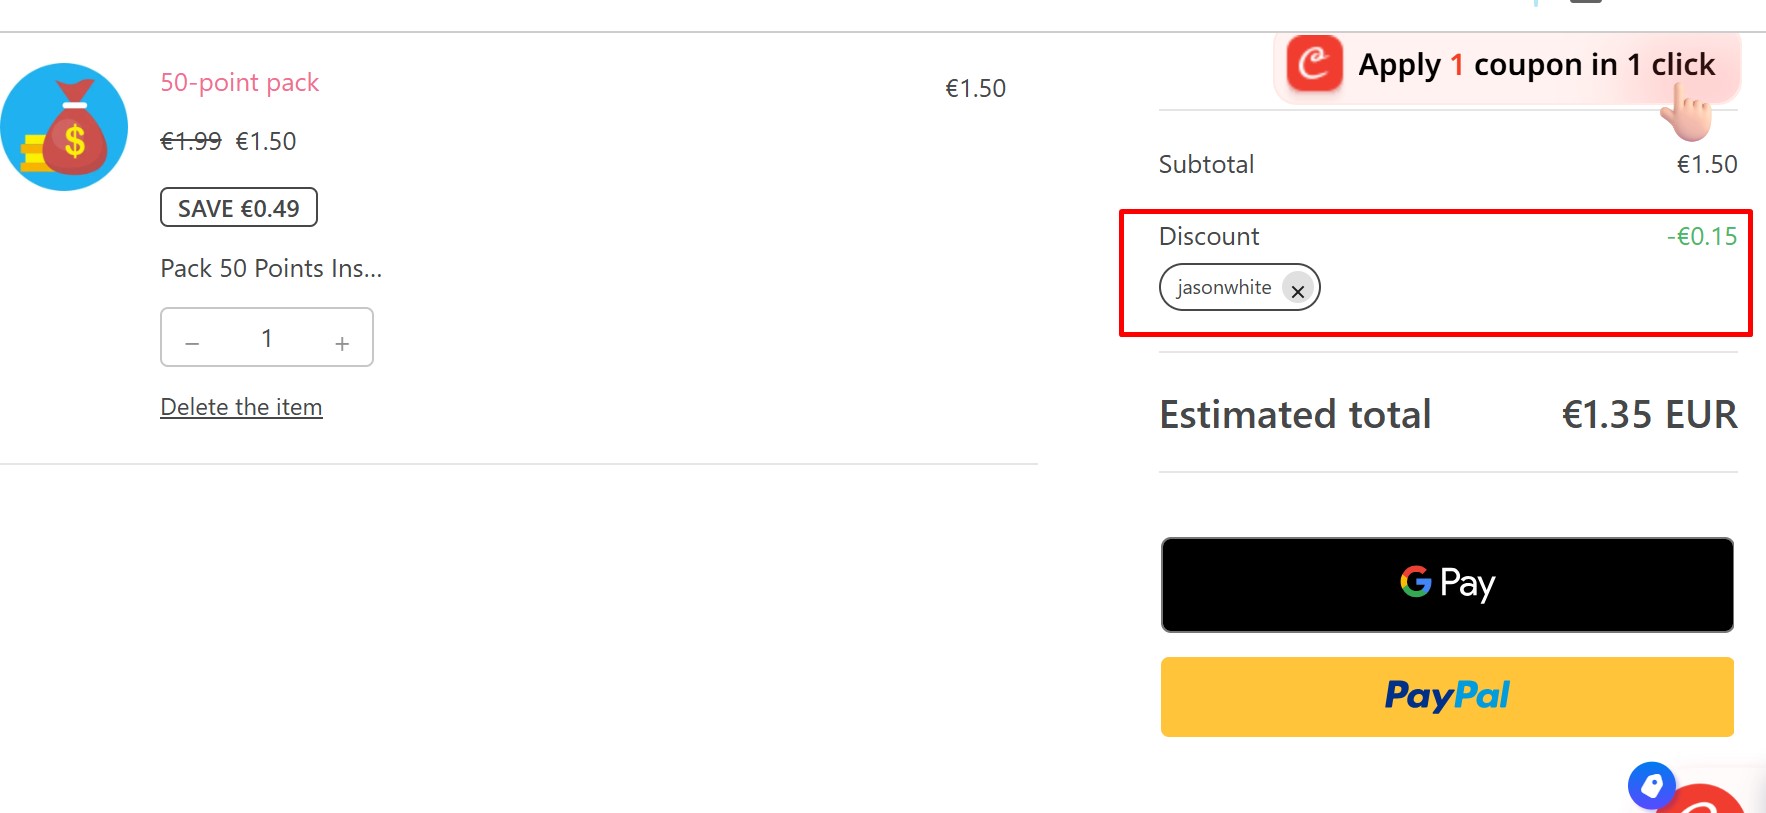This screenshot has height=813, width=1766.
Task: Click the dark browser element at the top
Action: tap(1586, 2)
